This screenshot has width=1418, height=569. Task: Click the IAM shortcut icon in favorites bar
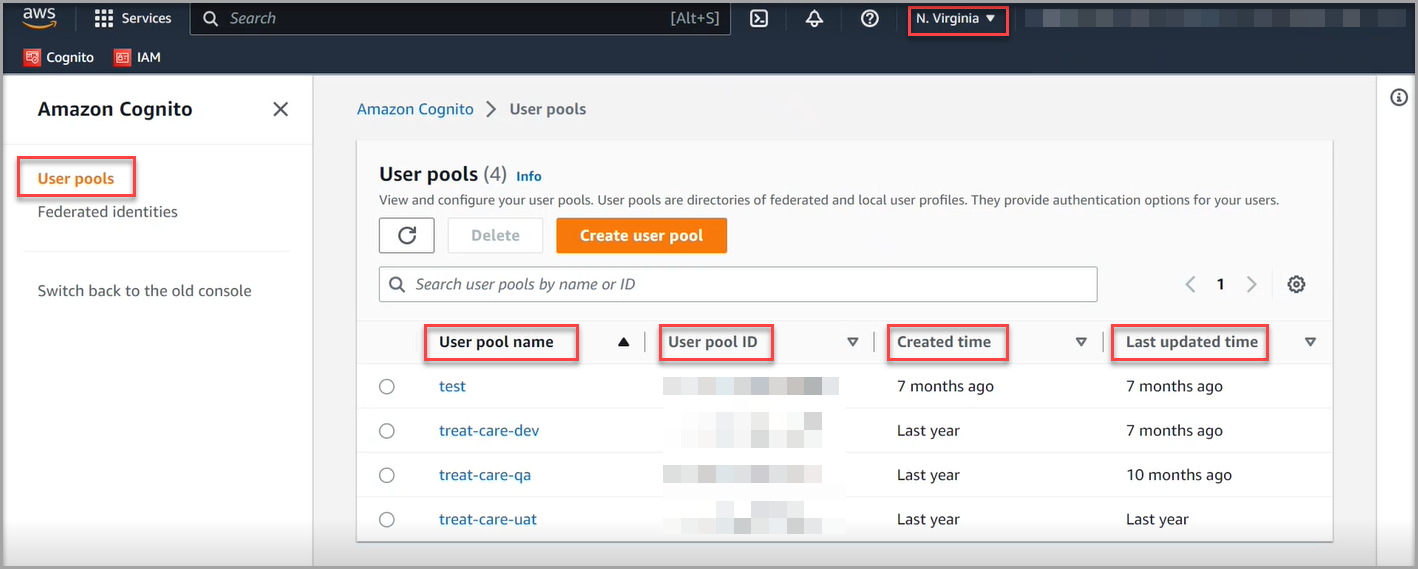pos(122,57)
